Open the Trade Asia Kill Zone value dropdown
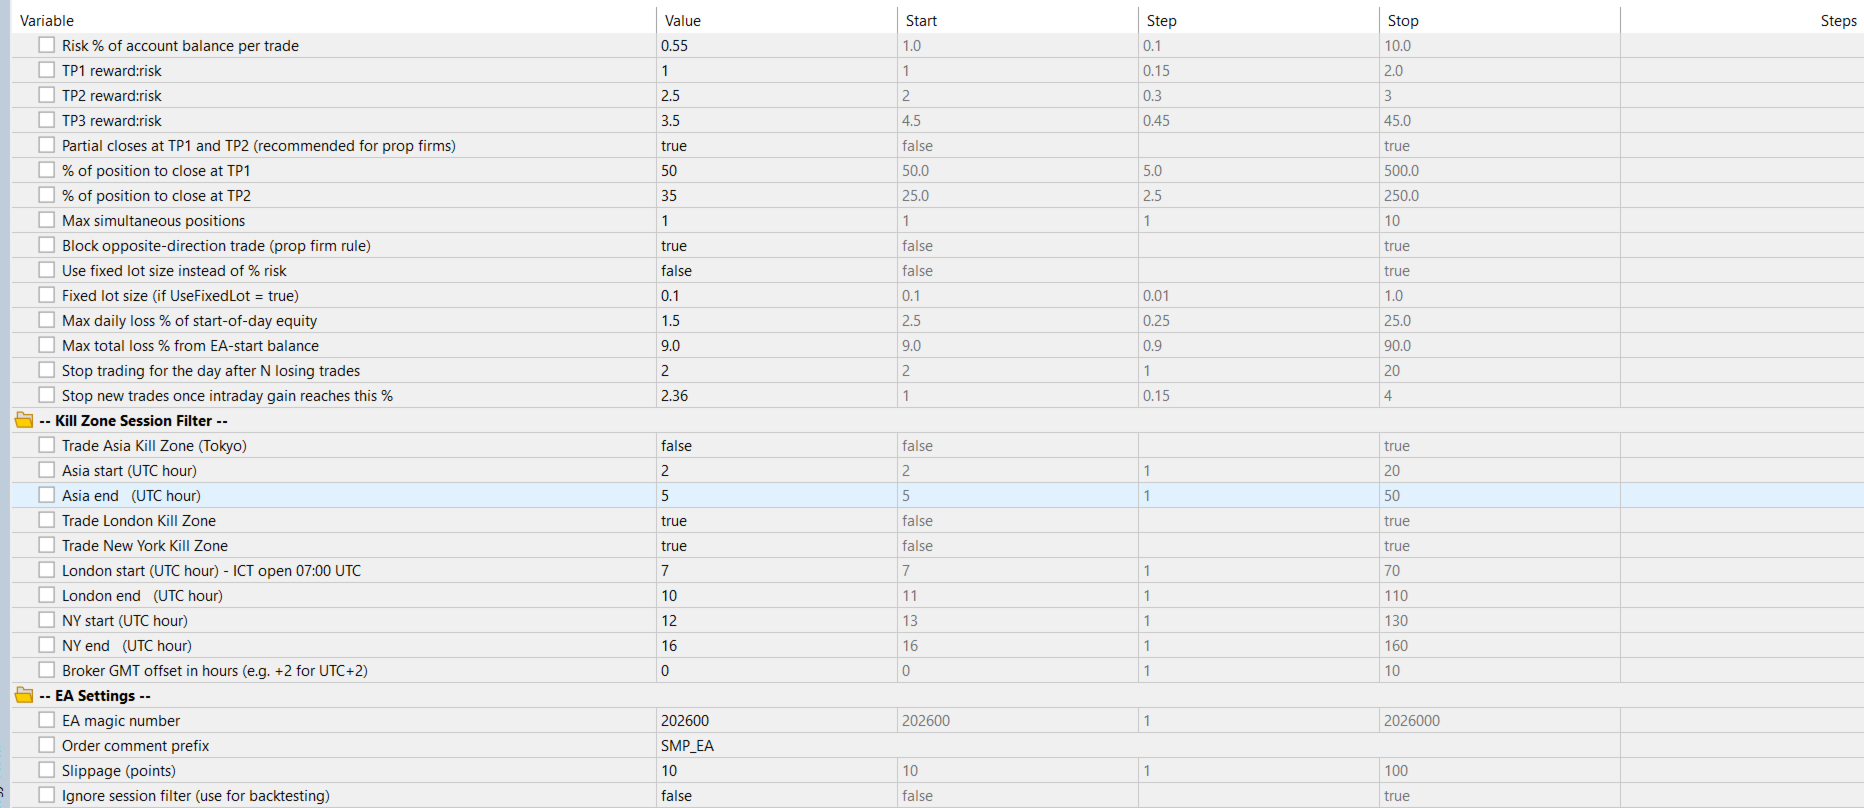 [x=777, y=446]
